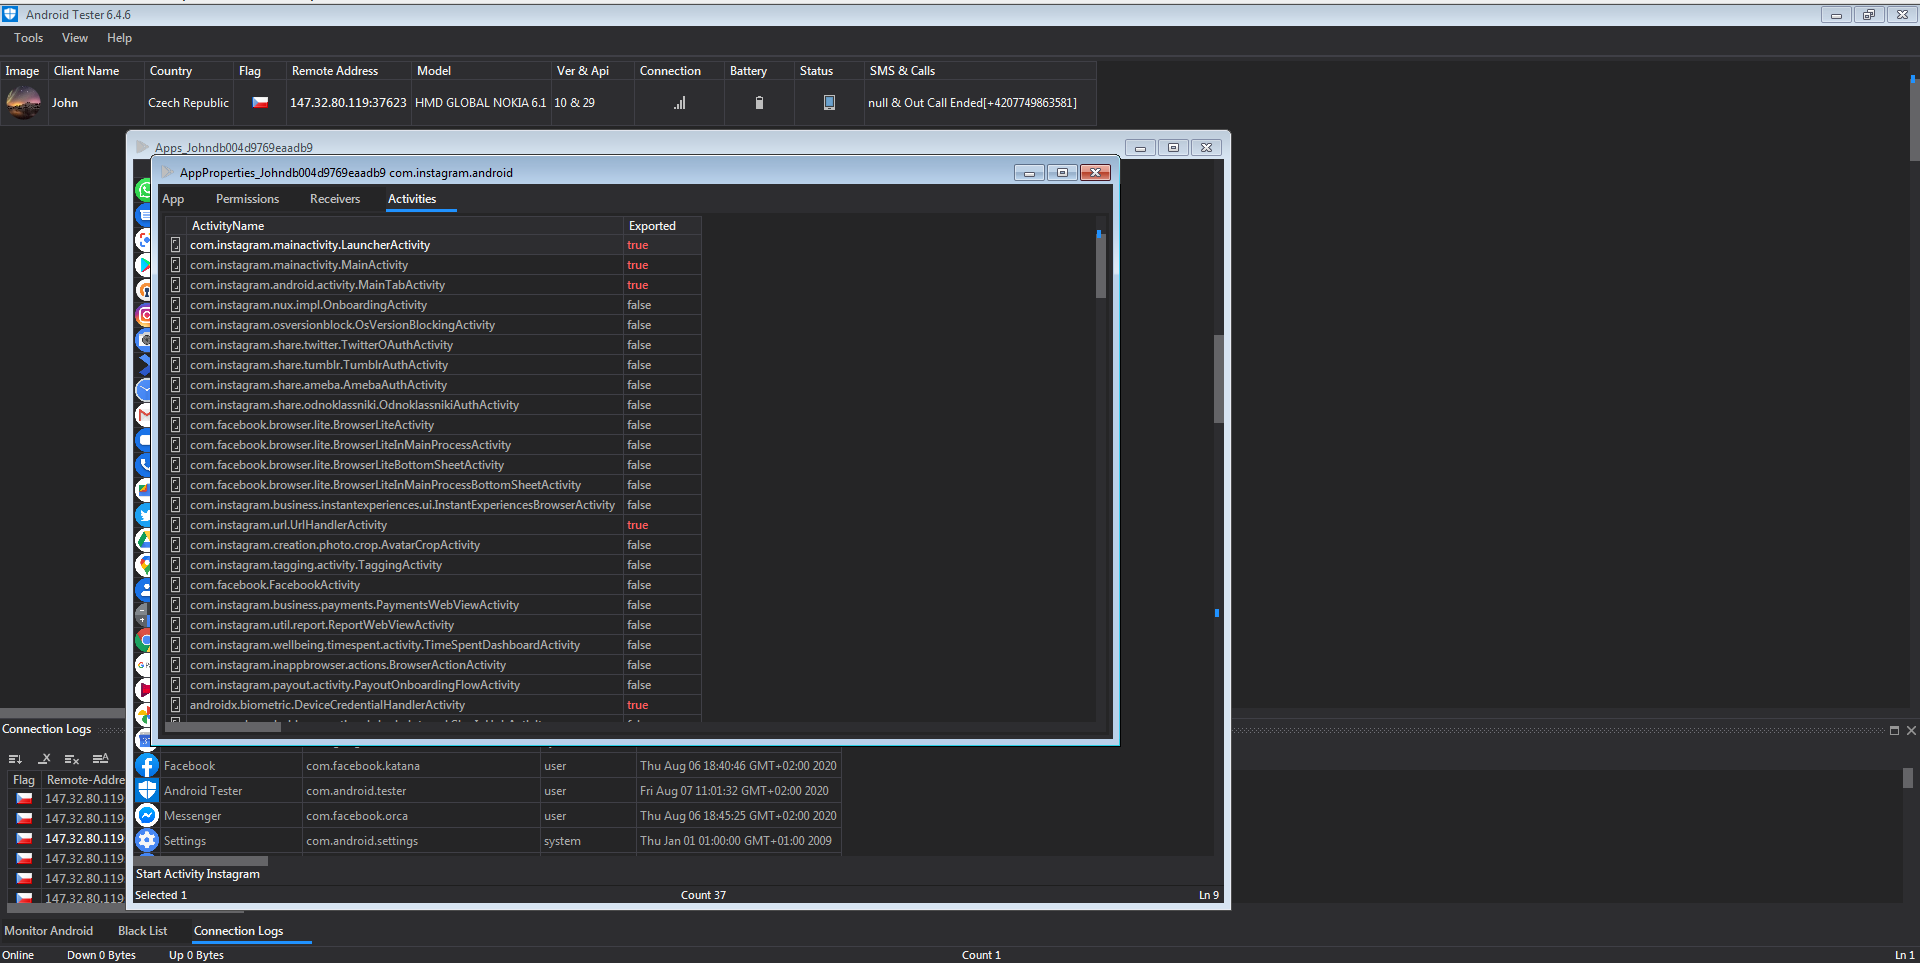Click the Facebook app icon in Apps list

click(x=147, y=766)
